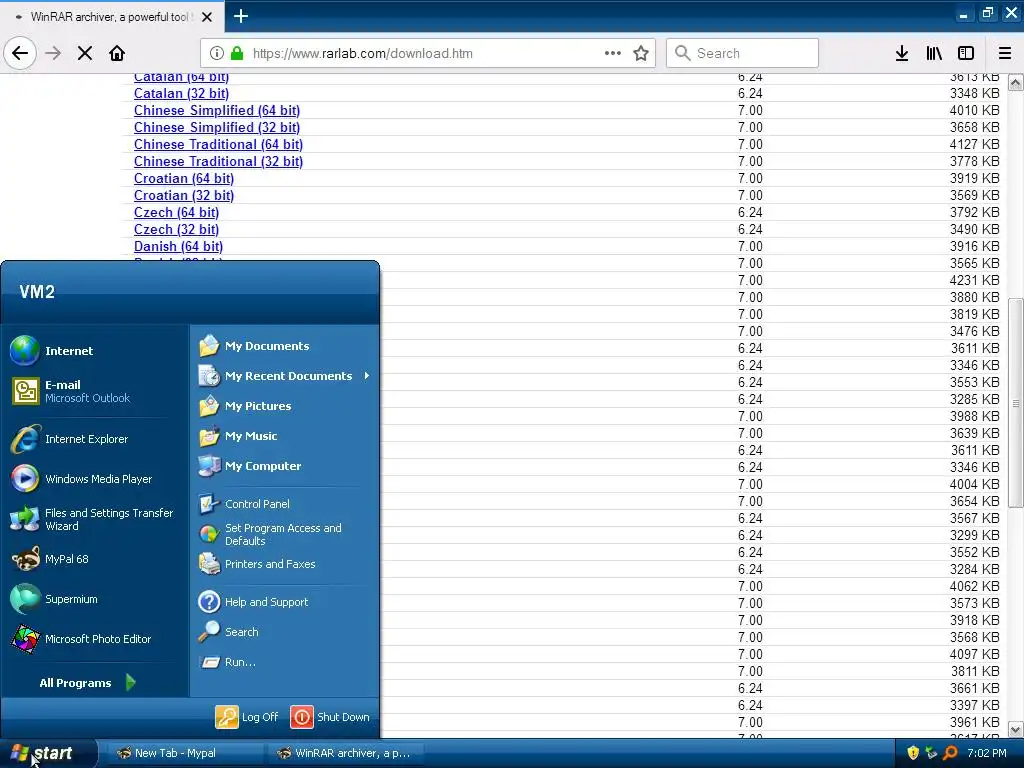The width and height of the screenshot is (1024, 768).
Task: Download Chinese Simplified (32 bit)
Action: coord(216,127)
